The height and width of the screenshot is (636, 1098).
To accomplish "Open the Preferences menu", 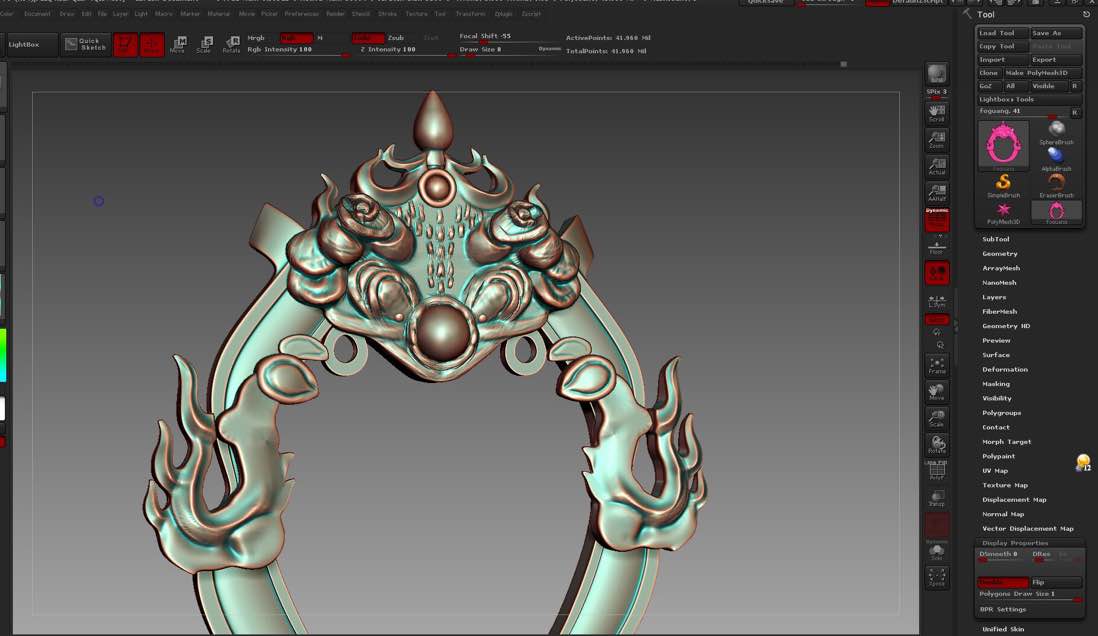I will point(302,13).
